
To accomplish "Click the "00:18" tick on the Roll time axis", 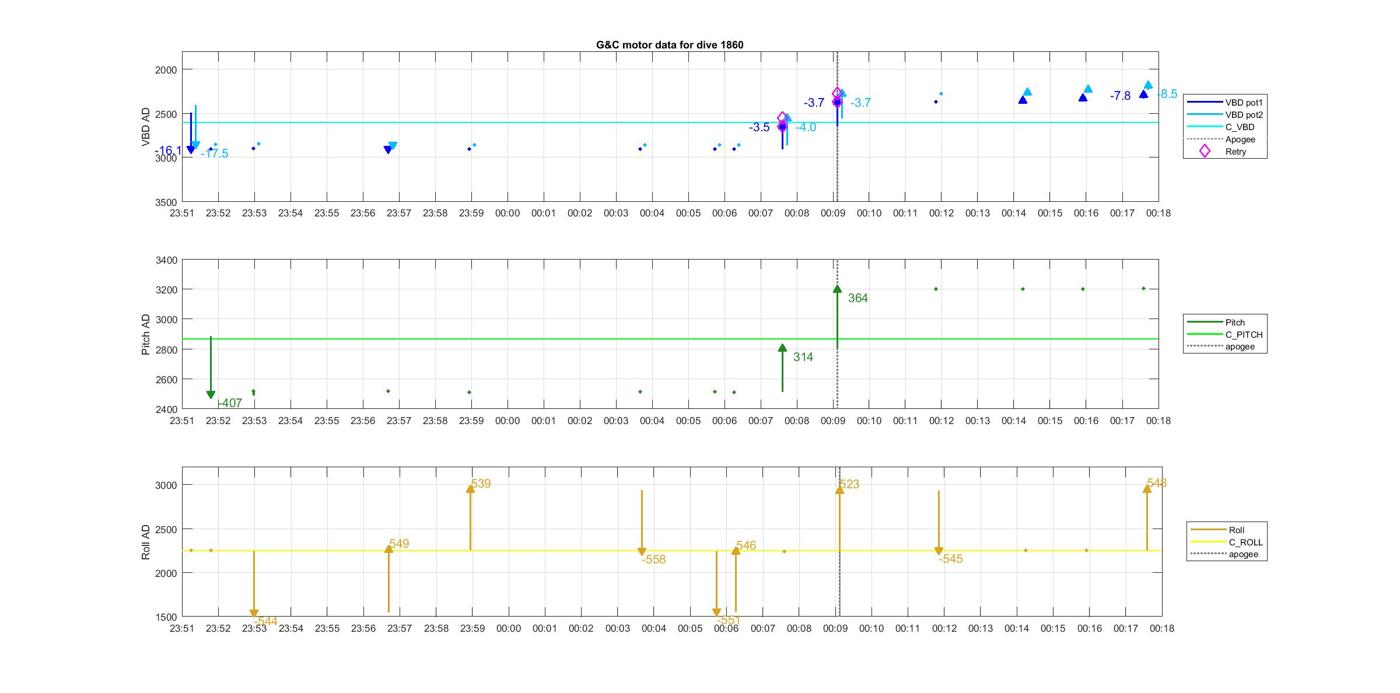I will pyautogui.click(x=1162, y=629).
